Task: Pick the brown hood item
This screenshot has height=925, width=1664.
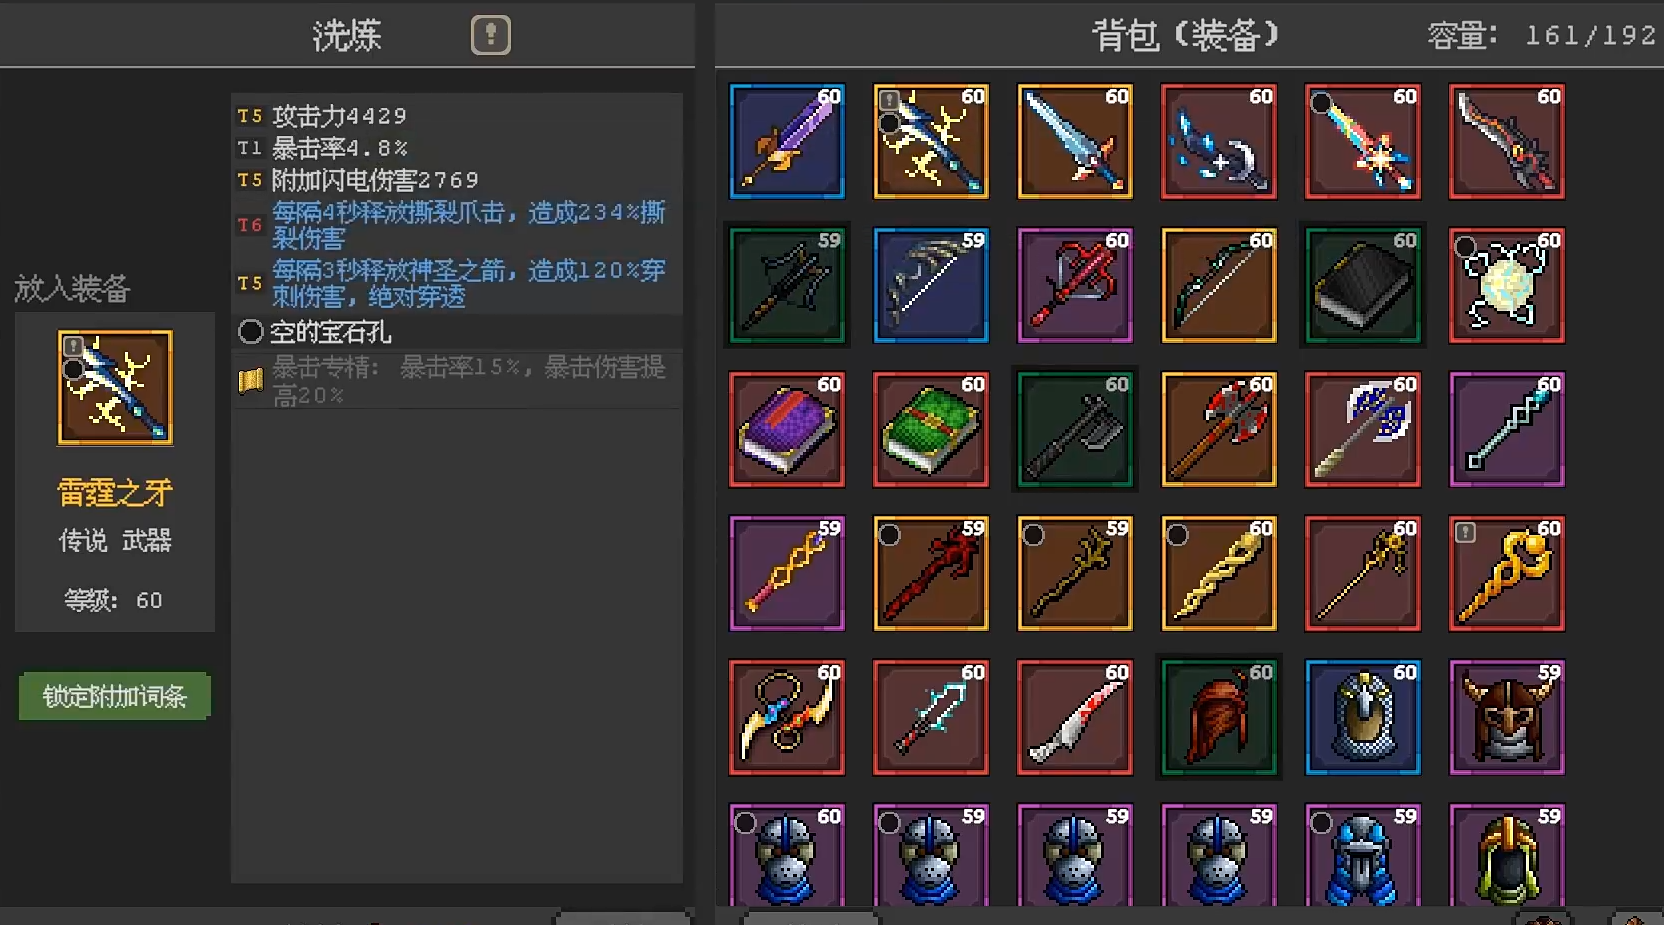Action: [1219, 717]
